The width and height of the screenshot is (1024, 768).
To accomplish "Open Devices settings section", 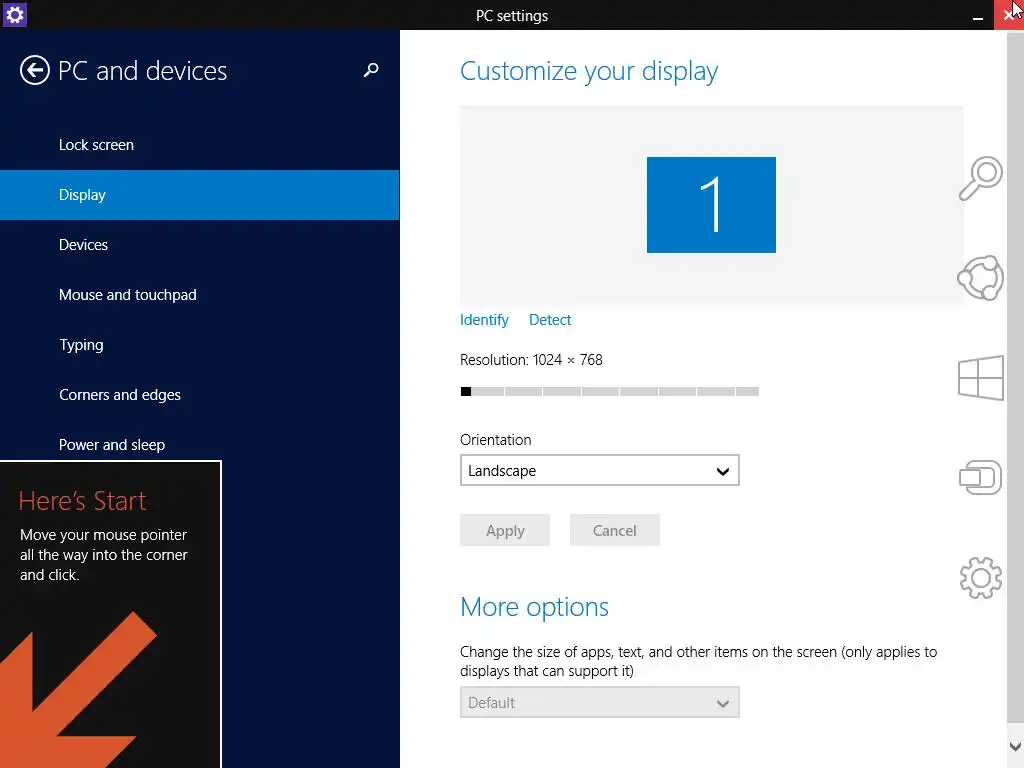I will [200, 245].
